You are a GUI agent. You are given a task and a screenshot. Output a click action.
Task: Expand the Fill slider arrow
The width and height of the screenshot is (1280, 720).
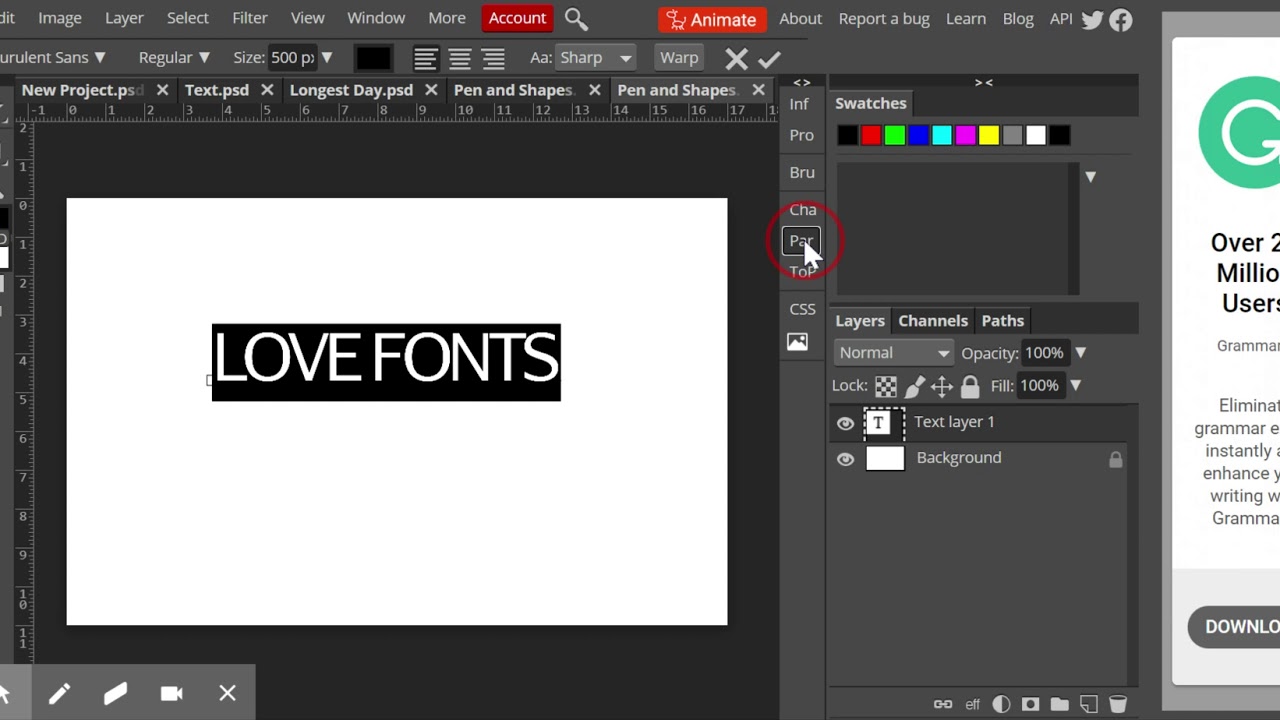coord(1075,385)
